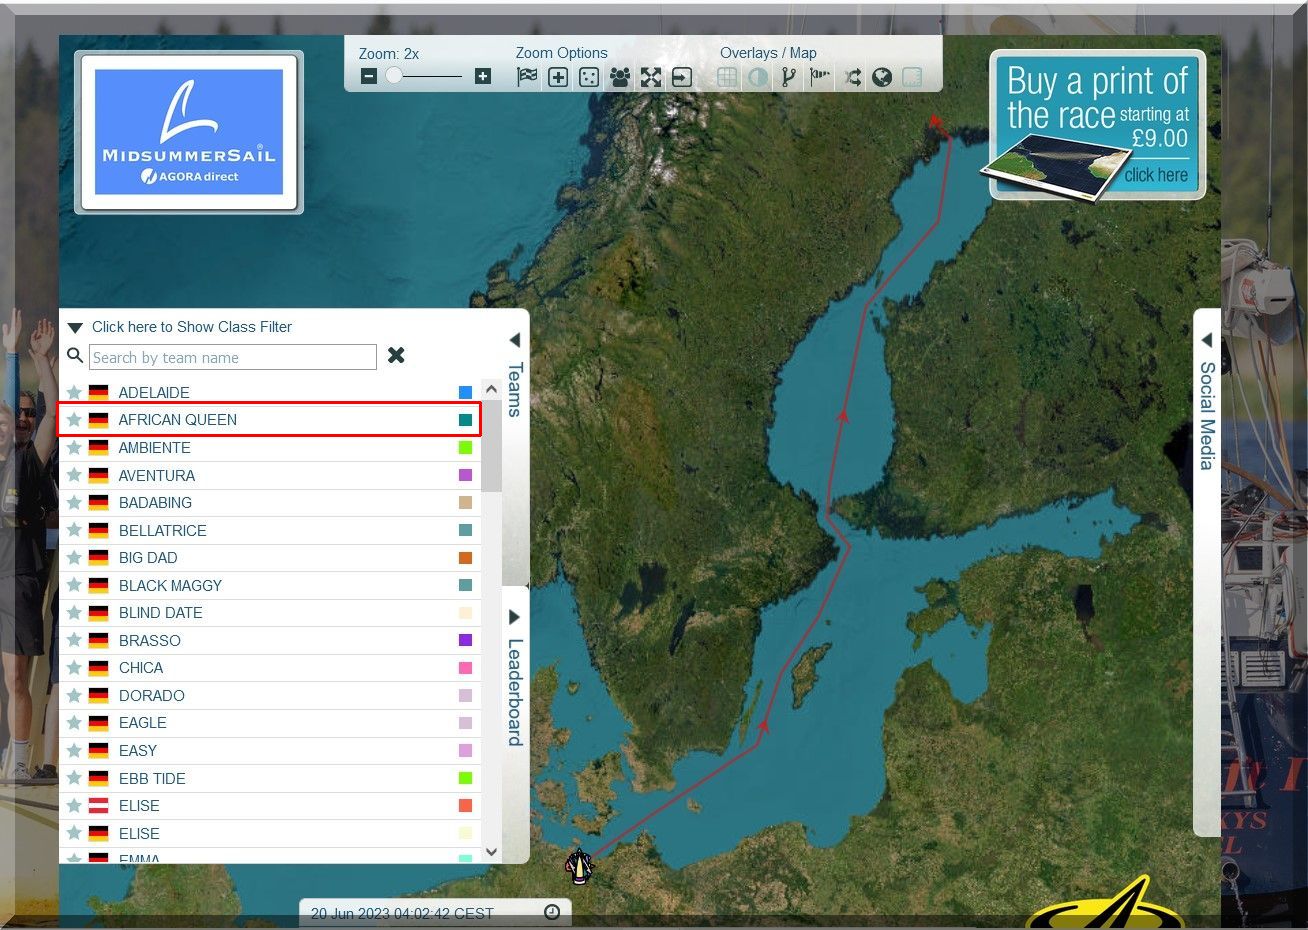The image size is (1308, 930).
Task: Click the globe map type icon
Action: [x=882, y=77]
